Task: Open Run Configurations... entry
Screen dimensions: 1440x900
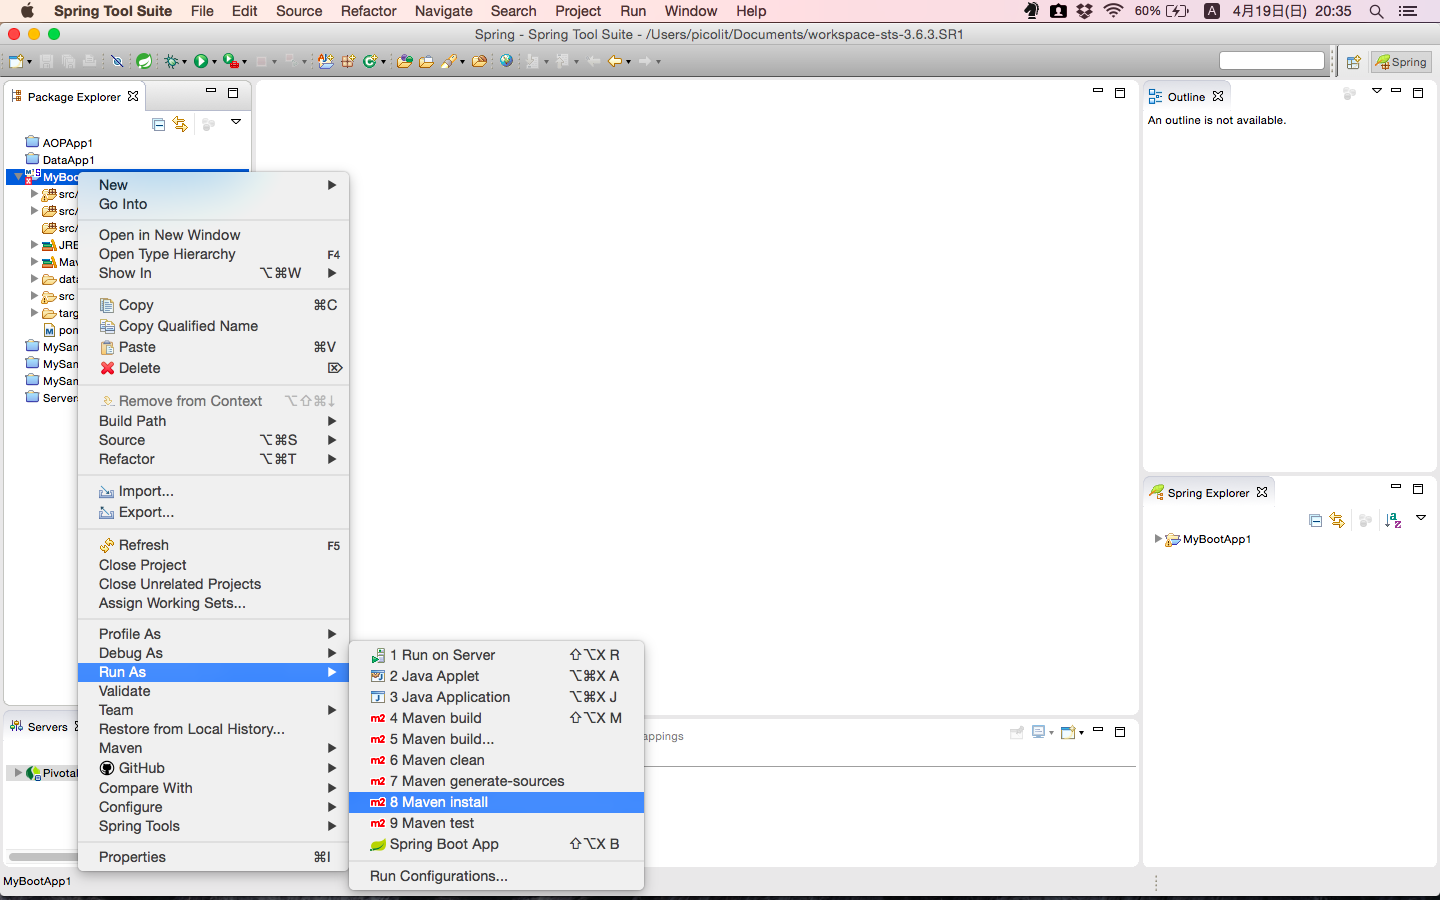Action: tap(439, 876)
